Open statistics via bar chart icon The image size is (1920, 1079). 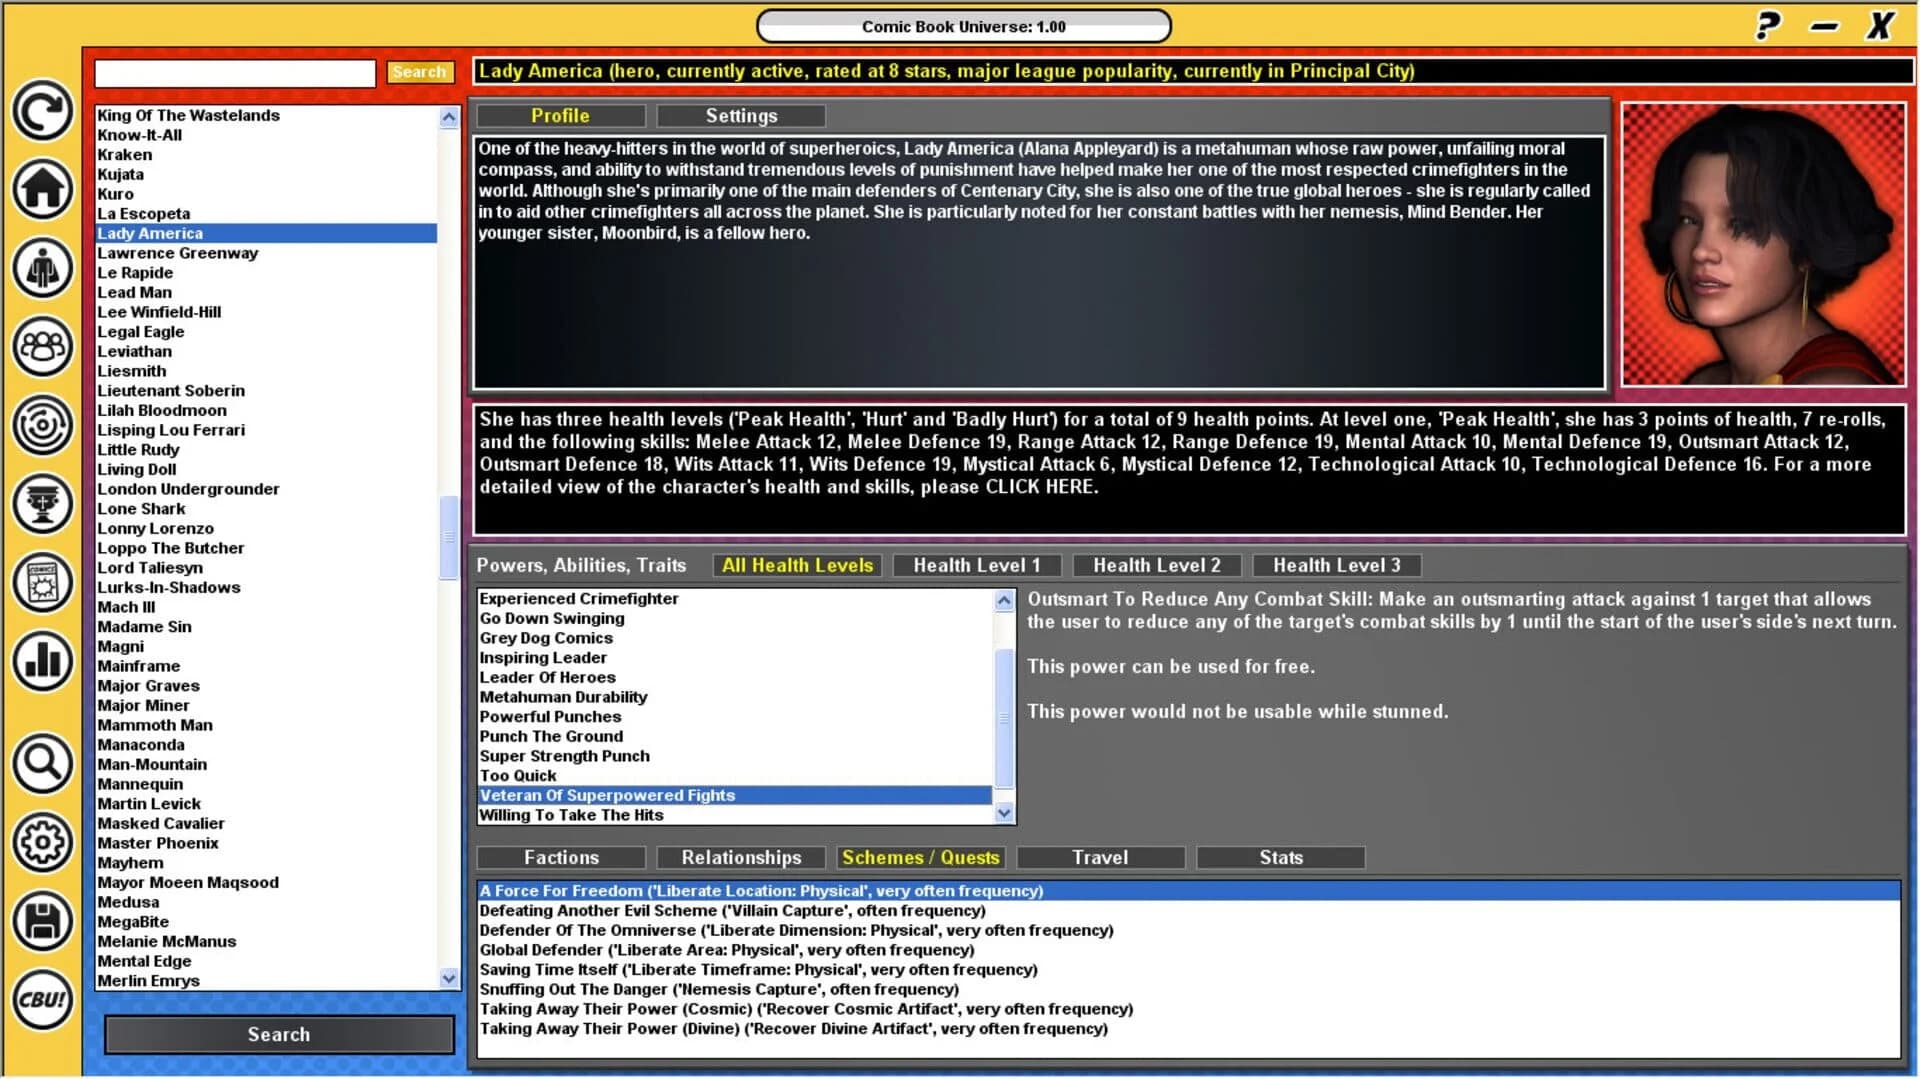[42, 662]
